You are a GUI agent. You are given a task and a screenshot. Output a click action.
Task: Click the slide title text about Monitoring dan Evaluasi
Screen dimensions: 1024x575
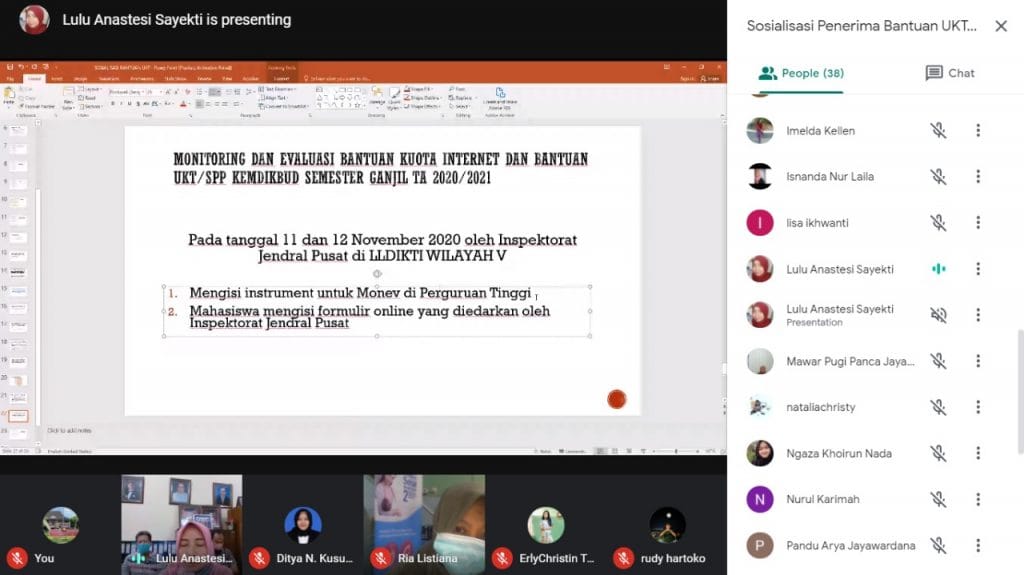tap(381, 169)
